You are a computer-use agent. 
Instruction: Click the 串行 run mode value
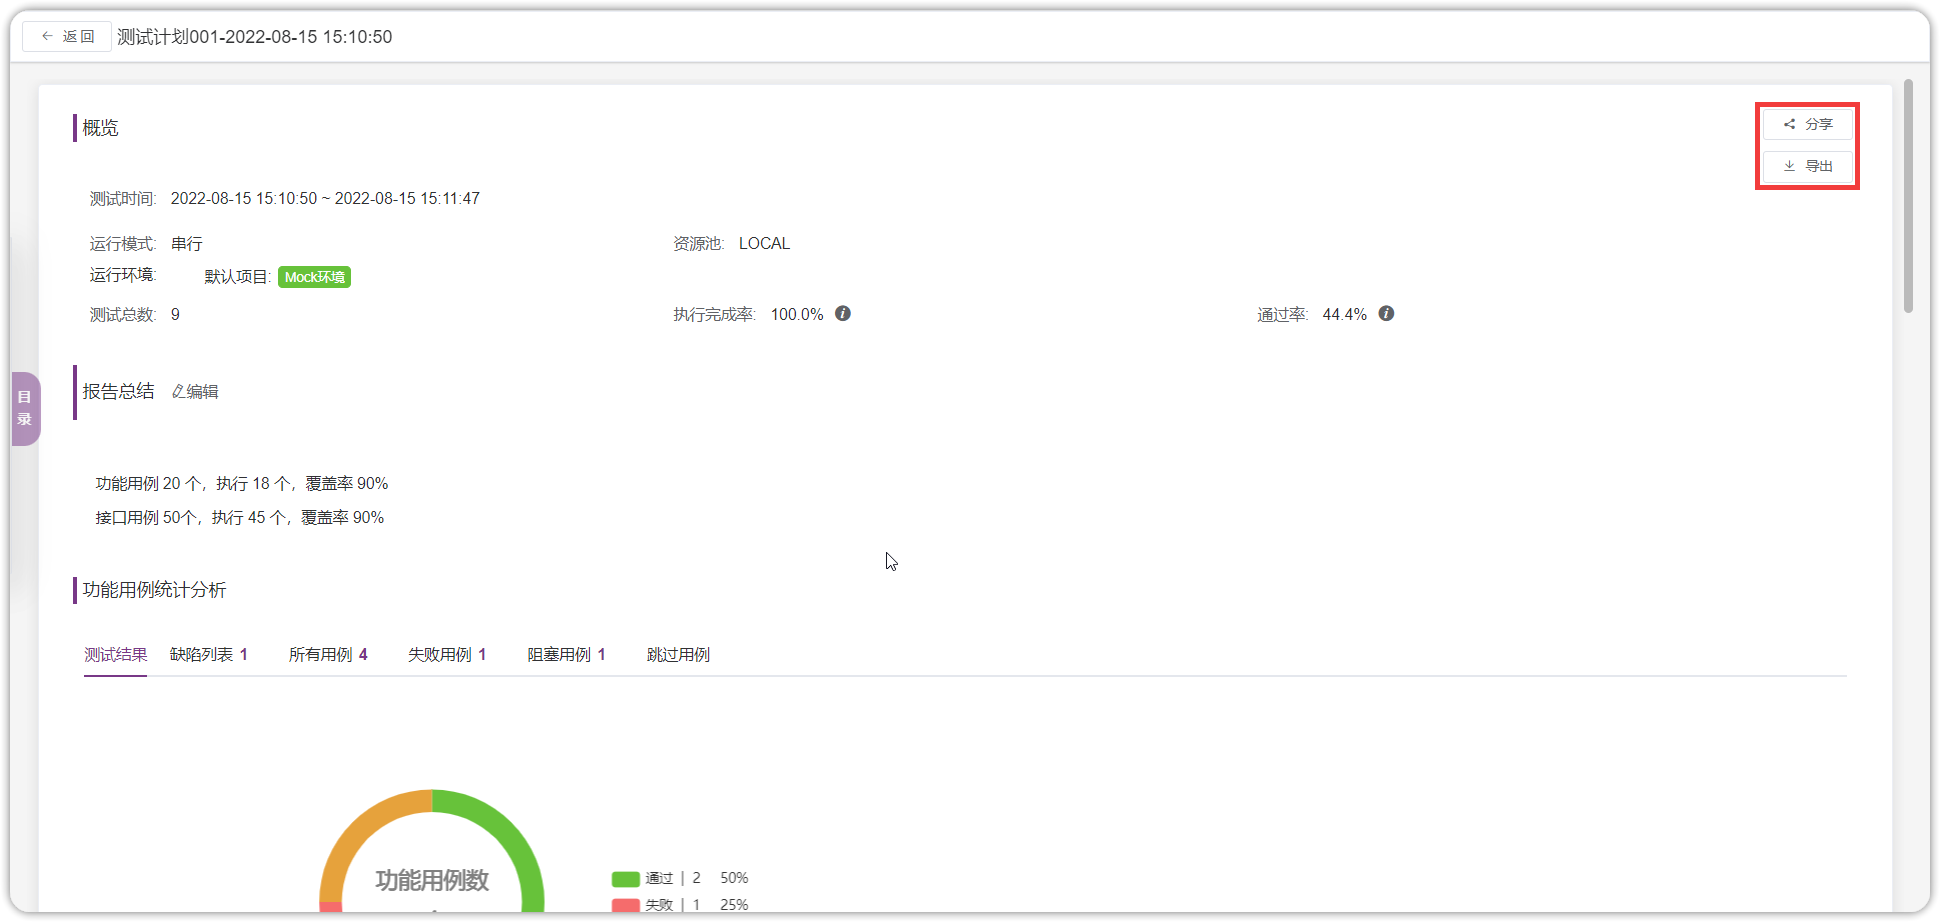tap(187, 244)
